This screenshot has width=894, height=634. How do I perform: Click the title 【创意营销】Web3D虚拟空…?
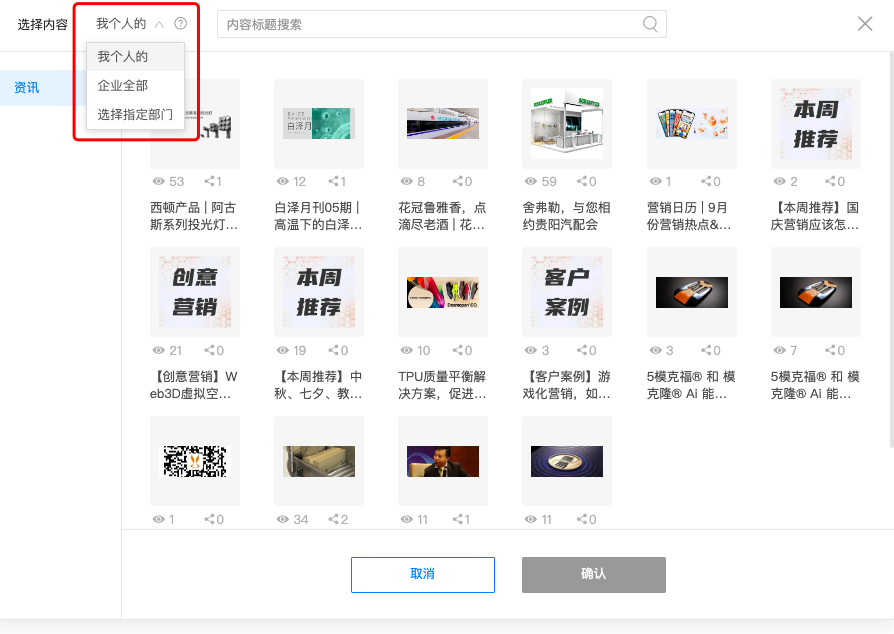pyautogui.click(x=194, y=385)
